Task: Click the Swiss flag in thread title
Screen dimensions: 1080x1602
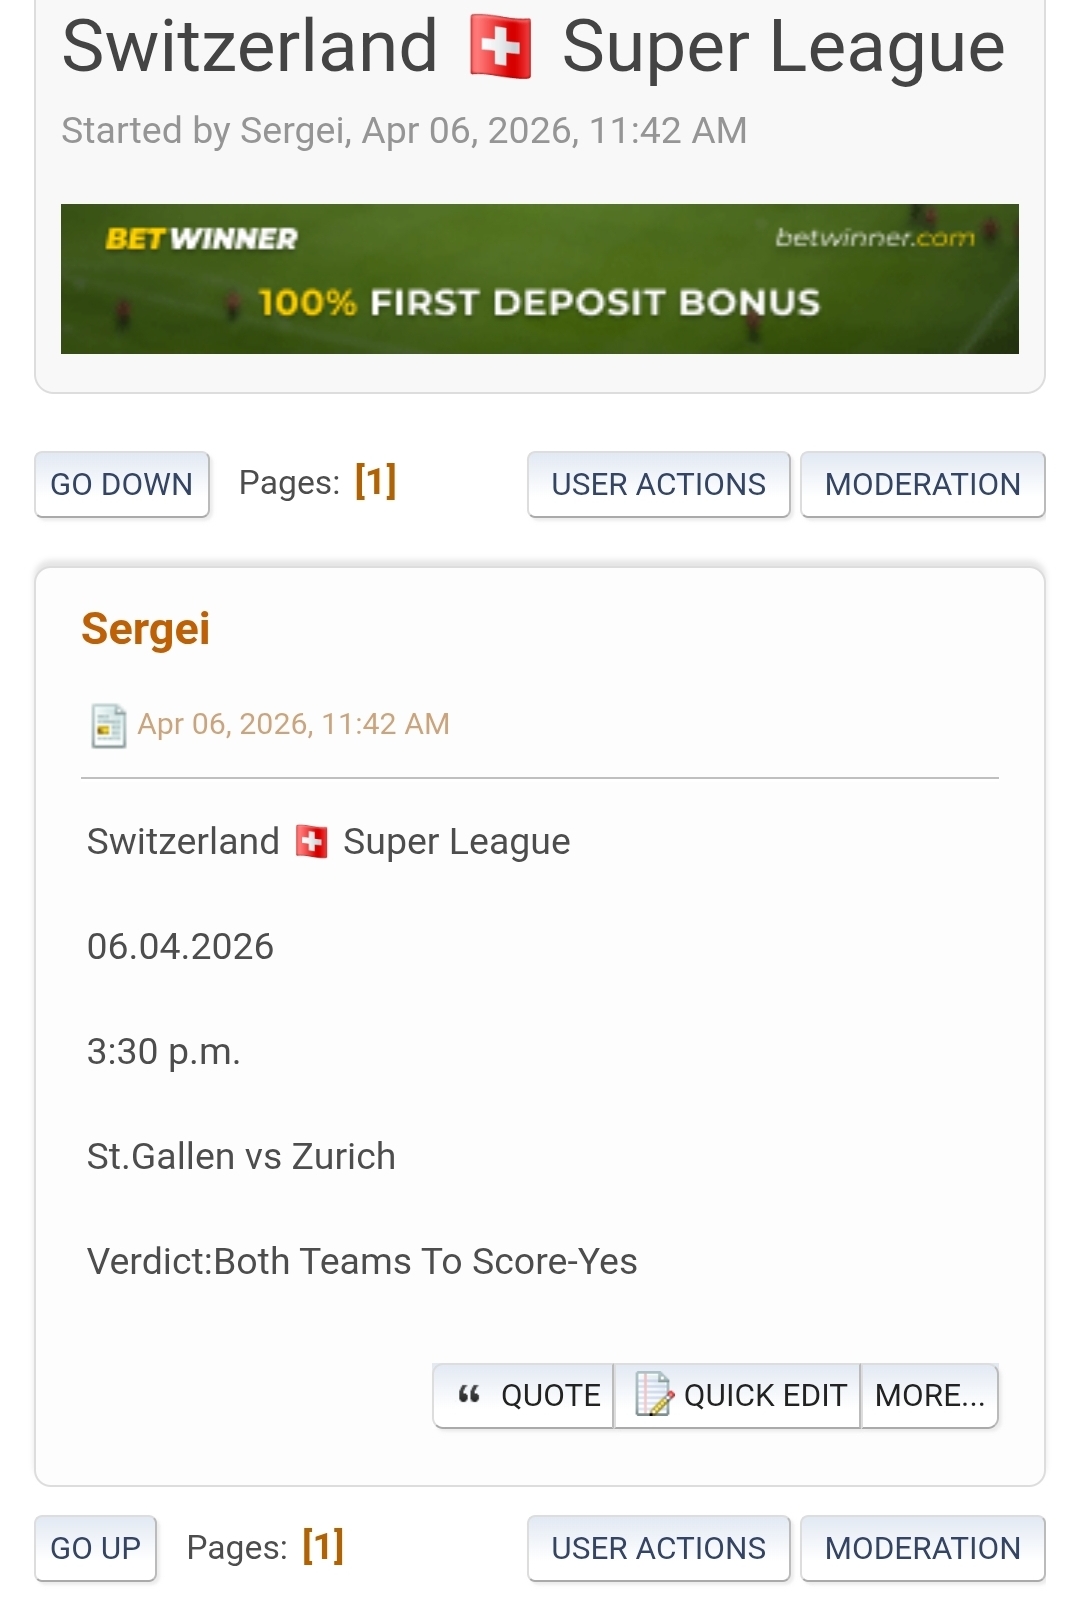Action: (x=500, y=50)
